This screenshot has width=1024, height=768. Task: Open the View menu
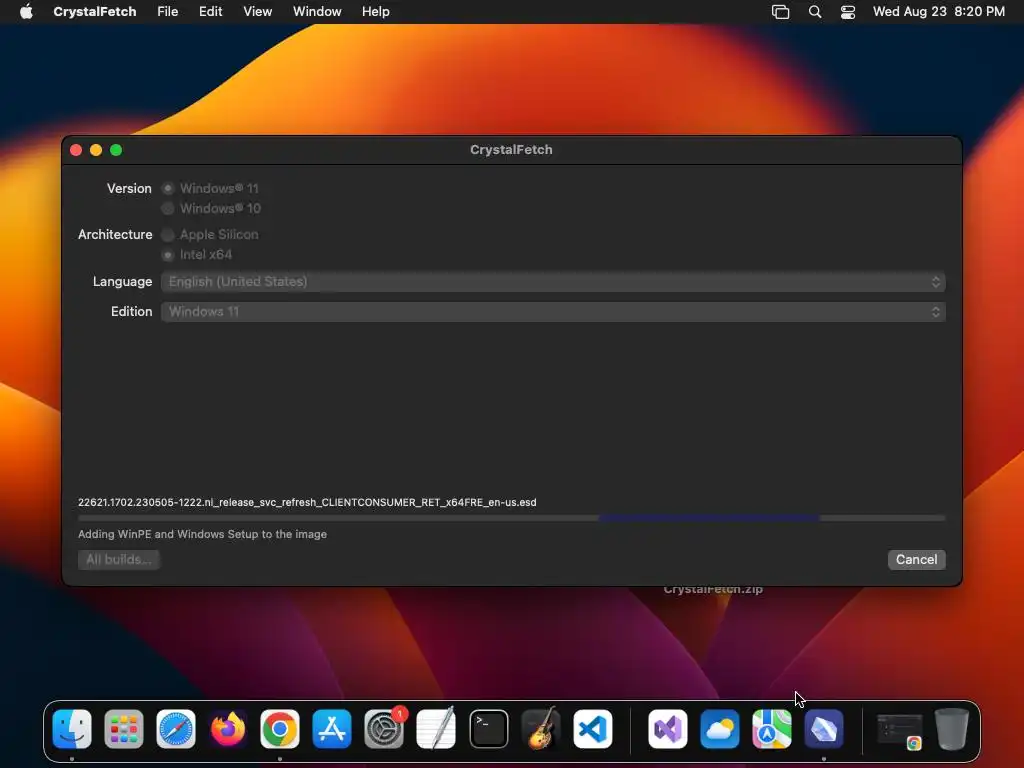257,12
